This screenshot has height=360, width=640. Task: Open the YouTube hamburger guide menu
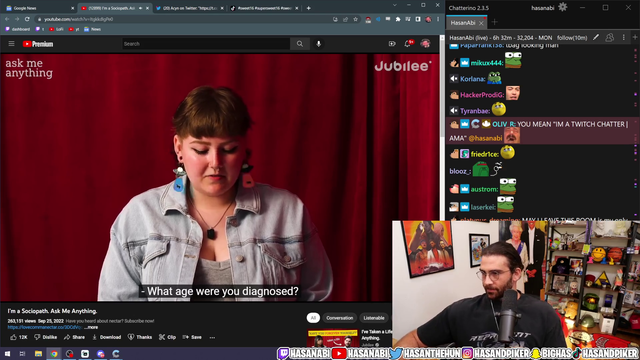coord(11,44)
